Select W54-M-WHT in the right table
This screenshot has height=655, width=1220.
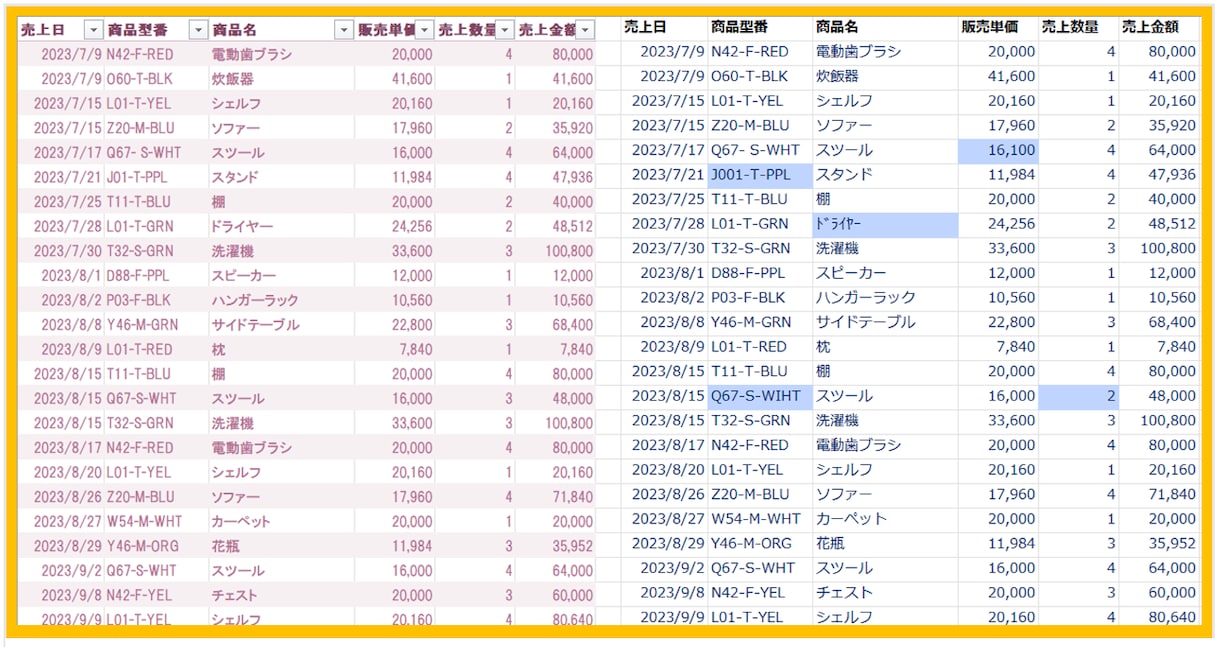coord(755,519)
